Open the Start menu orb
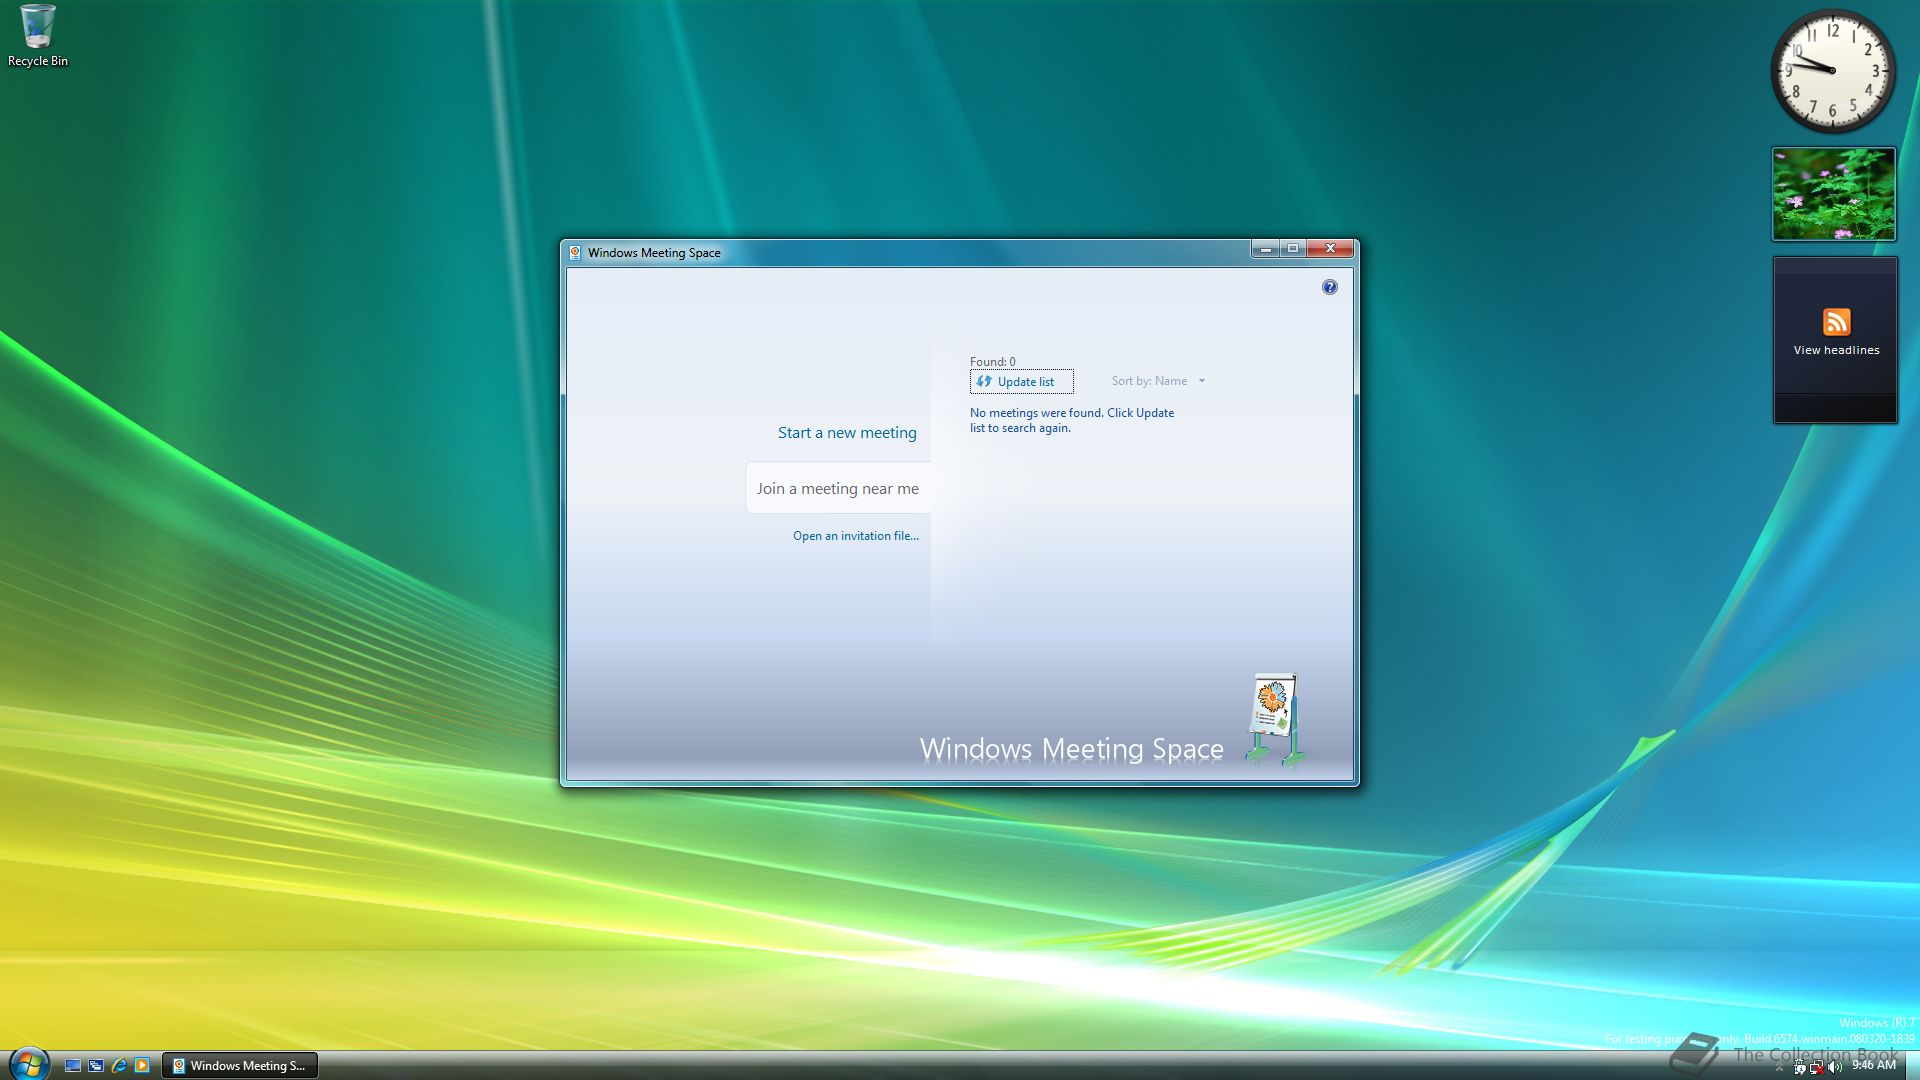Viewport: 1920px width, 1080px height. click(x=28, y=1063)
